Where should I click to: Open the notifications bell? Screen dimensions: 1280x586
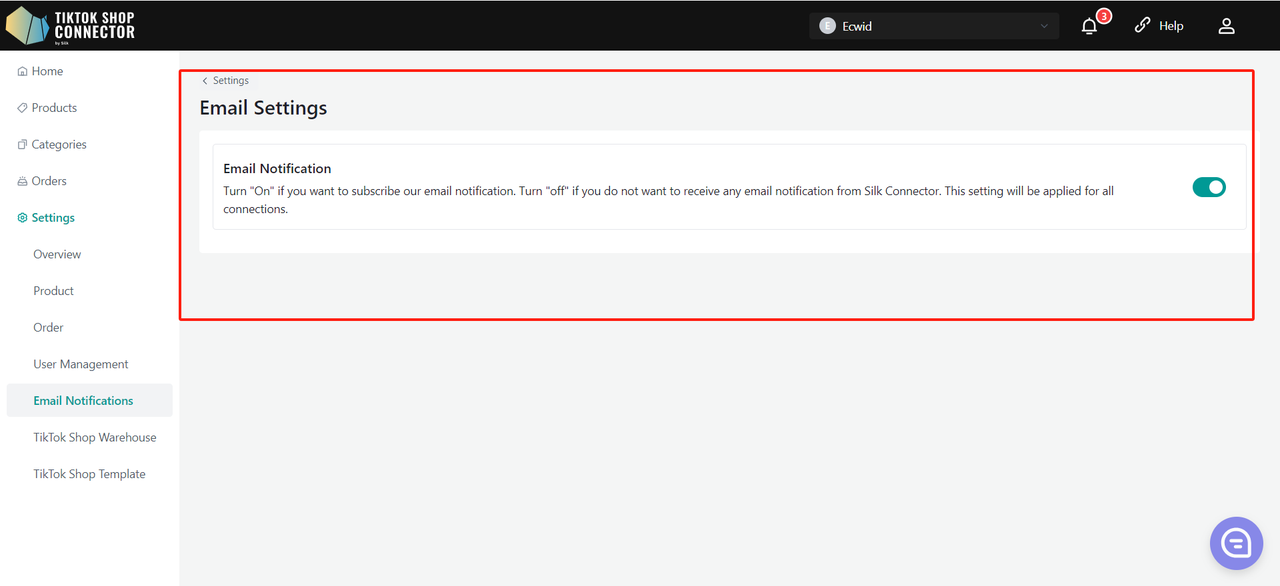(1090, 26)
